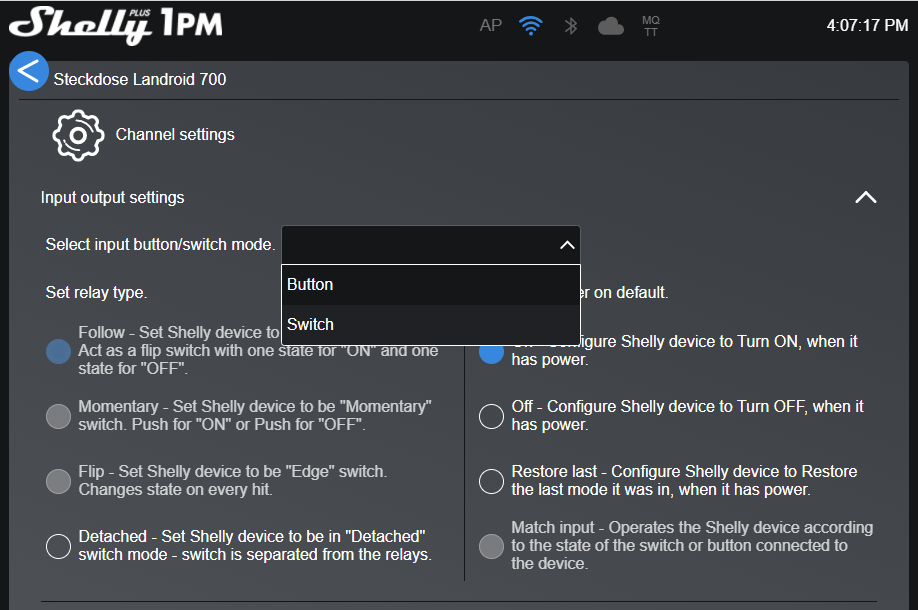Choose the Flip edge switch mode

(x=59, y=481)
